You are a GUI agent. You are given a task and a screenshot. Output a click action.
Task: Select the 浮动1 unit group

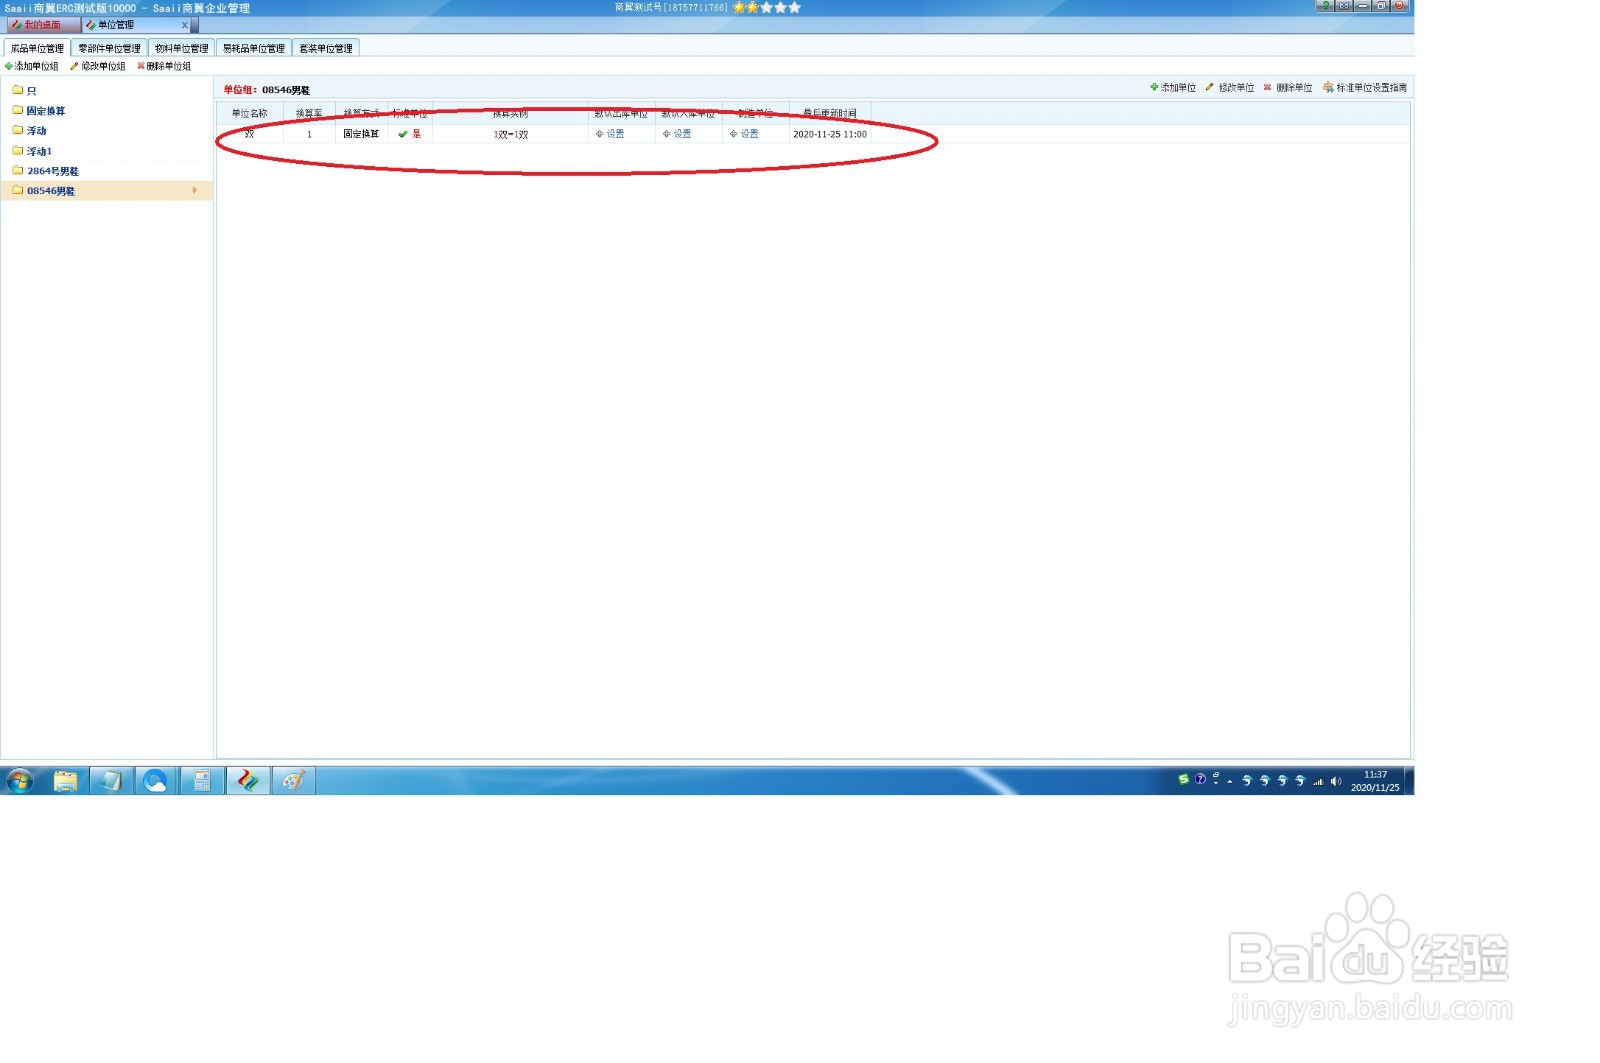coord(106,151)
